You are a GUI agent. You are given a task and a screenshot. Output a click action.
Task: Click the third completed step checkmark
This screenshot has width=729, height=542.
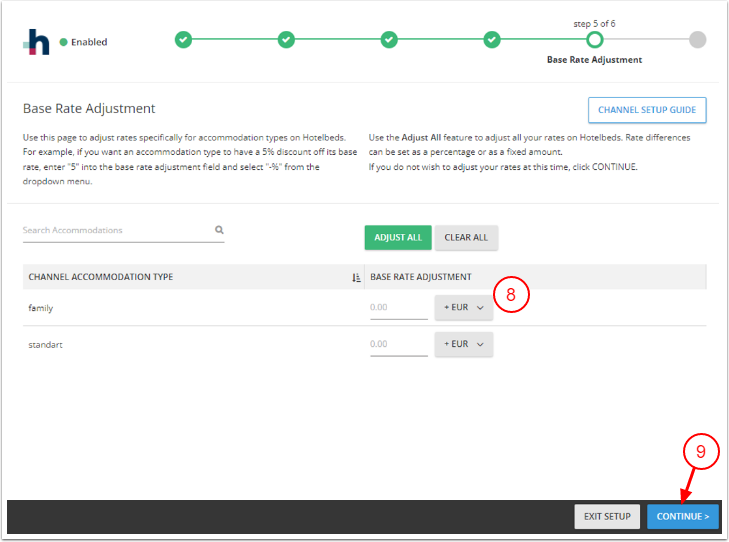point(389,40)
